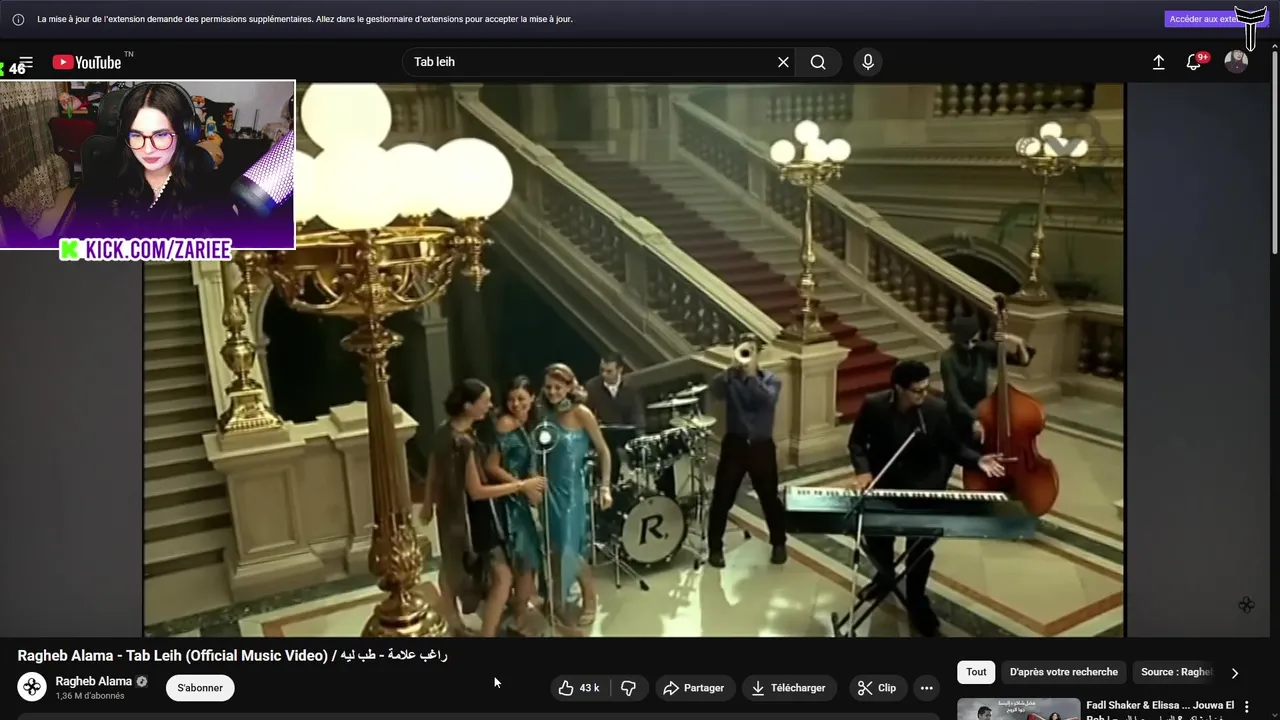Viewport: 1280px width, 720px height.
Task: Select the D'après votre recherche chip
Action: (x=1064, y=672)
